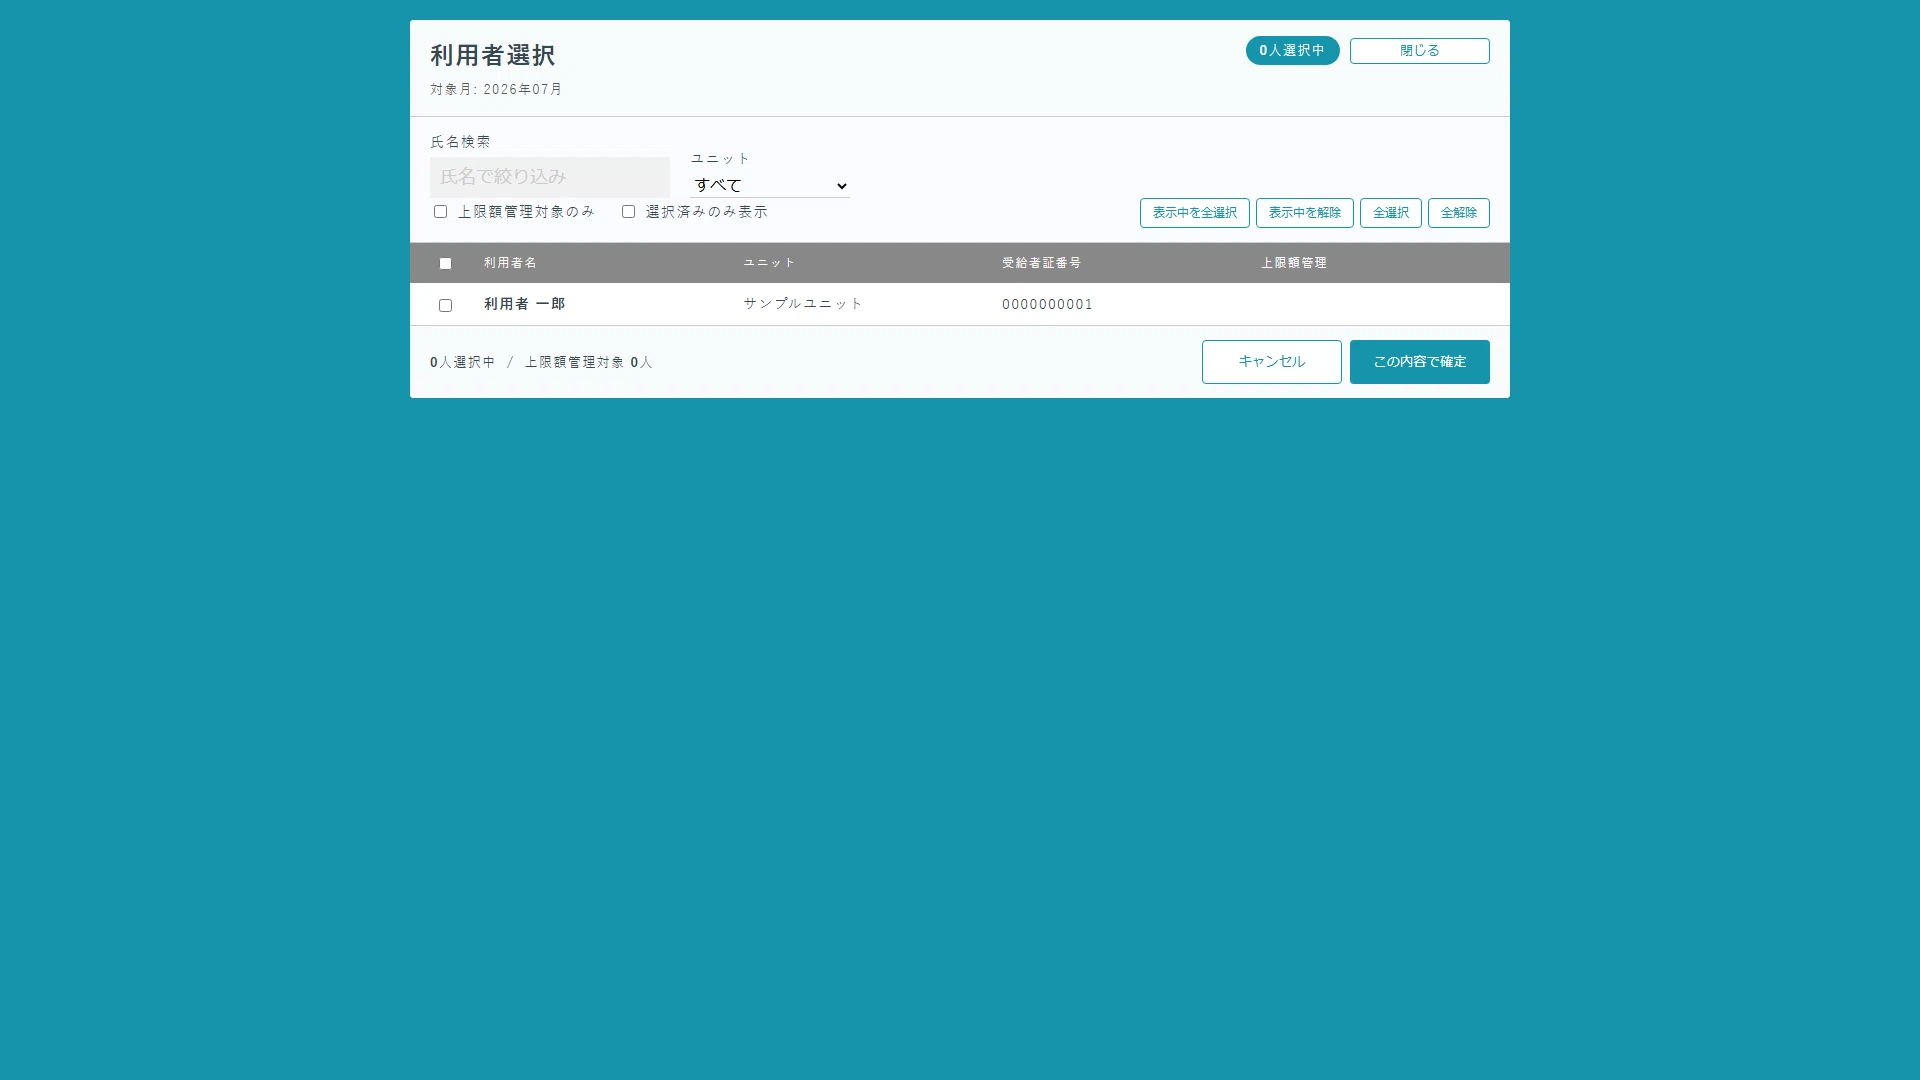Enable the 上限額管理対象のみ checkbox

coord(440,212)
